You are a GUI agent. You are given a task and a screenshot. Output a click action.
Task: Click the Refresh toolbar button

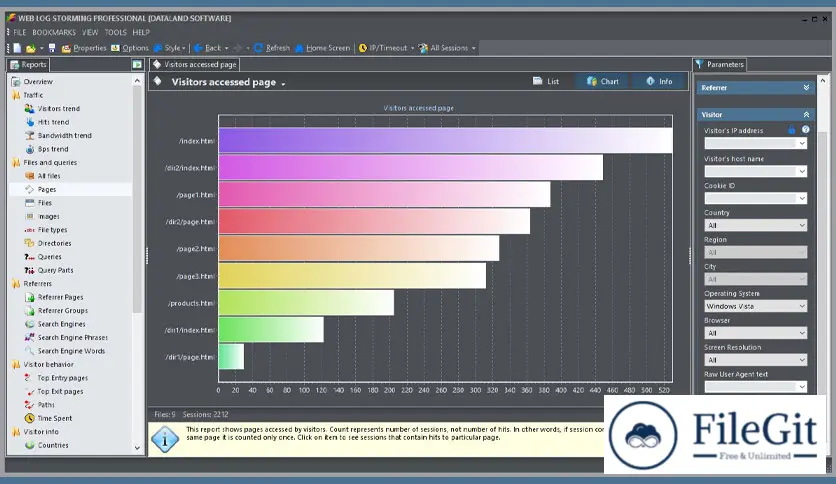tap(272, 48)
